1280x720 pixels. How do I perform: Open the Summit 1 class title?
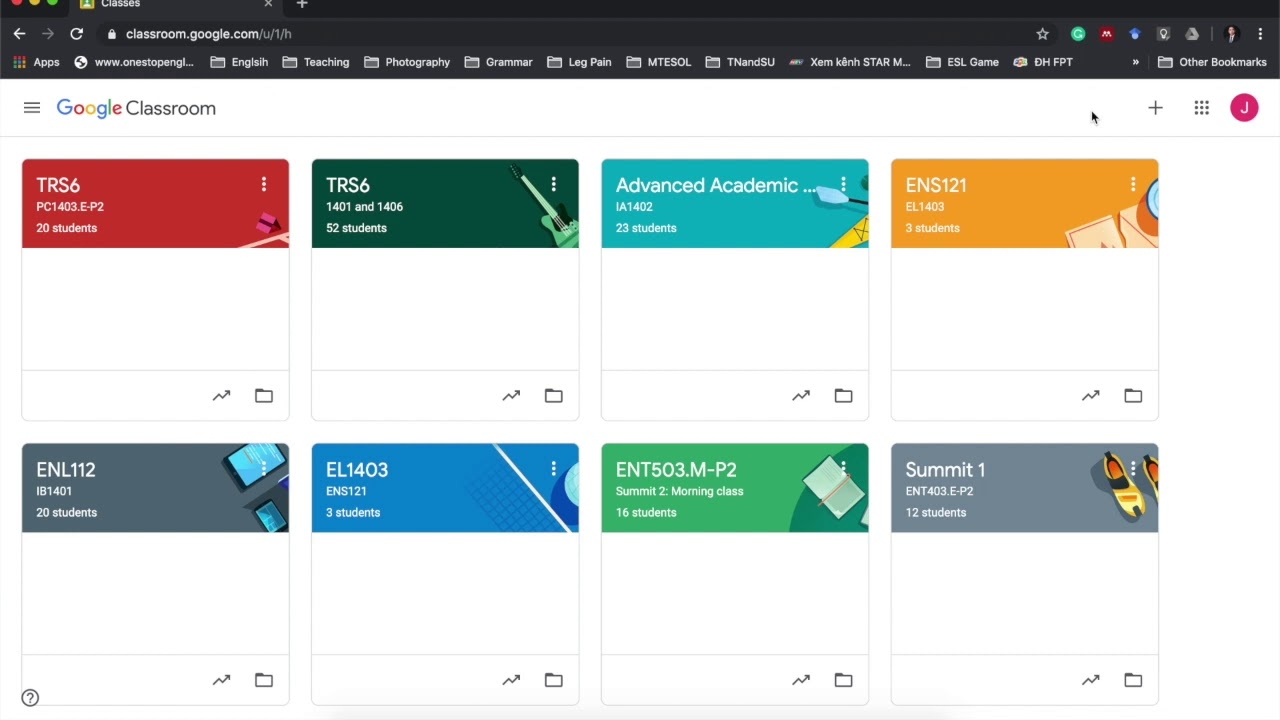[945, 469]
